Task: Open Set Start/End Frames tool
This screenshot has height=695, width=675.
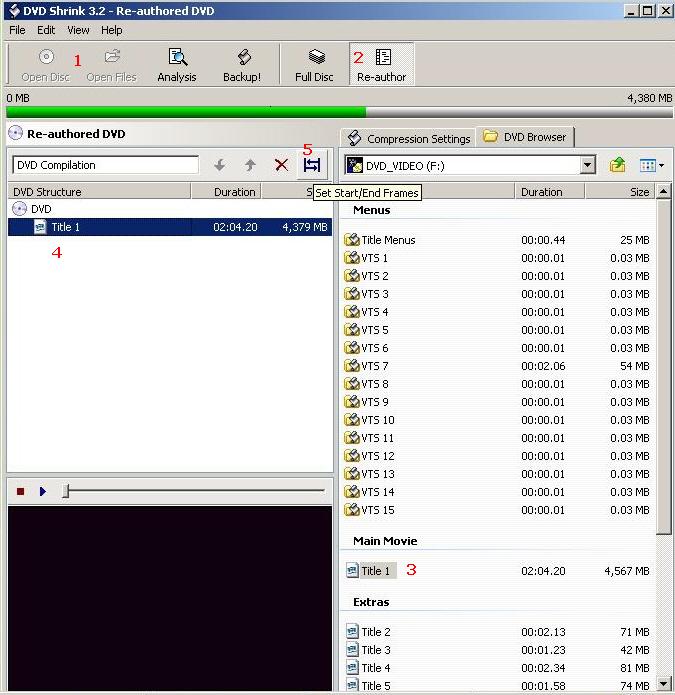Action: pyautogui.click(x=312, y=165)
